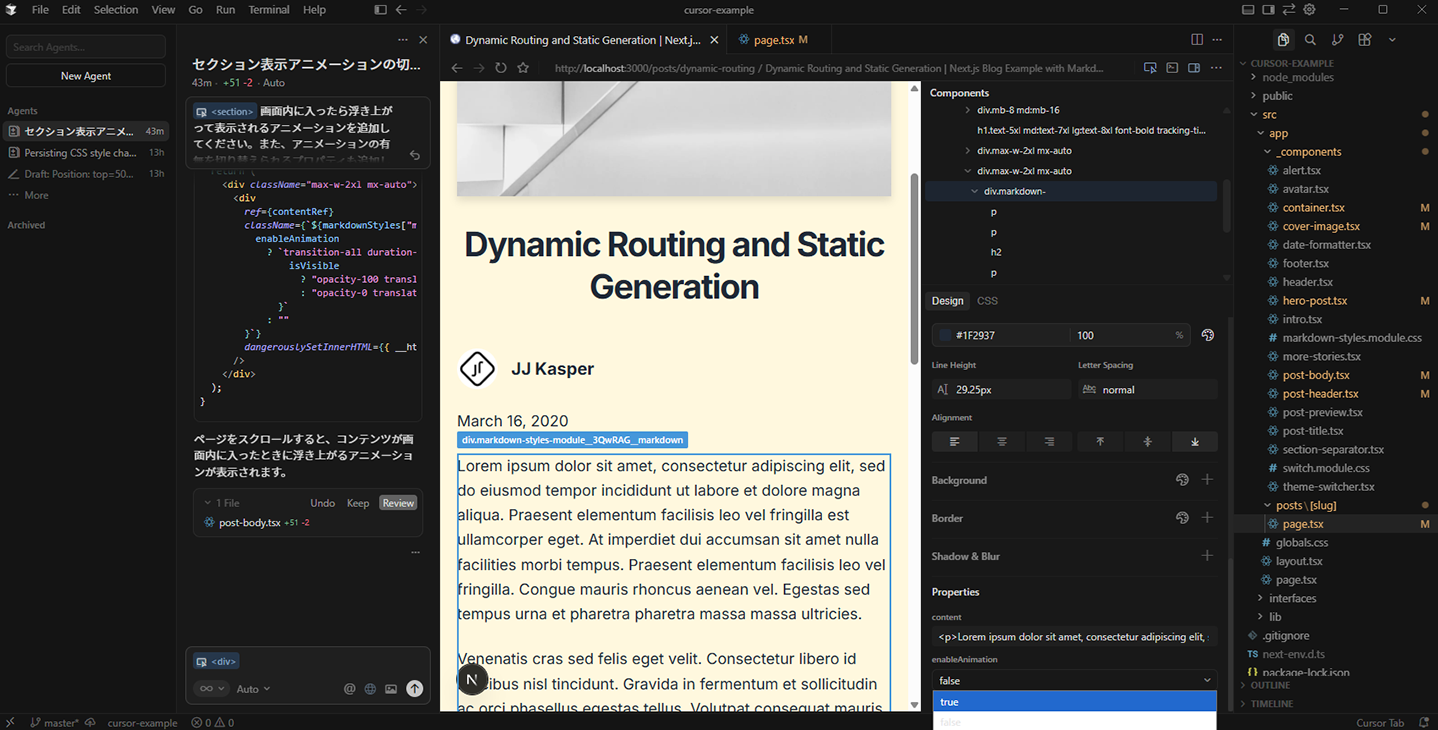
Task: Click the Undo link for the file change
Action: click(322, 503)
